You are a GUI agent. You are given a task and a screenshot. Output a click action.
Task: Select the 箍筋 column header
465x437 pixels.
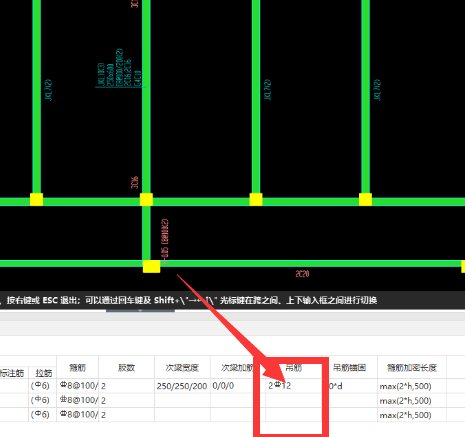point(77,367)
